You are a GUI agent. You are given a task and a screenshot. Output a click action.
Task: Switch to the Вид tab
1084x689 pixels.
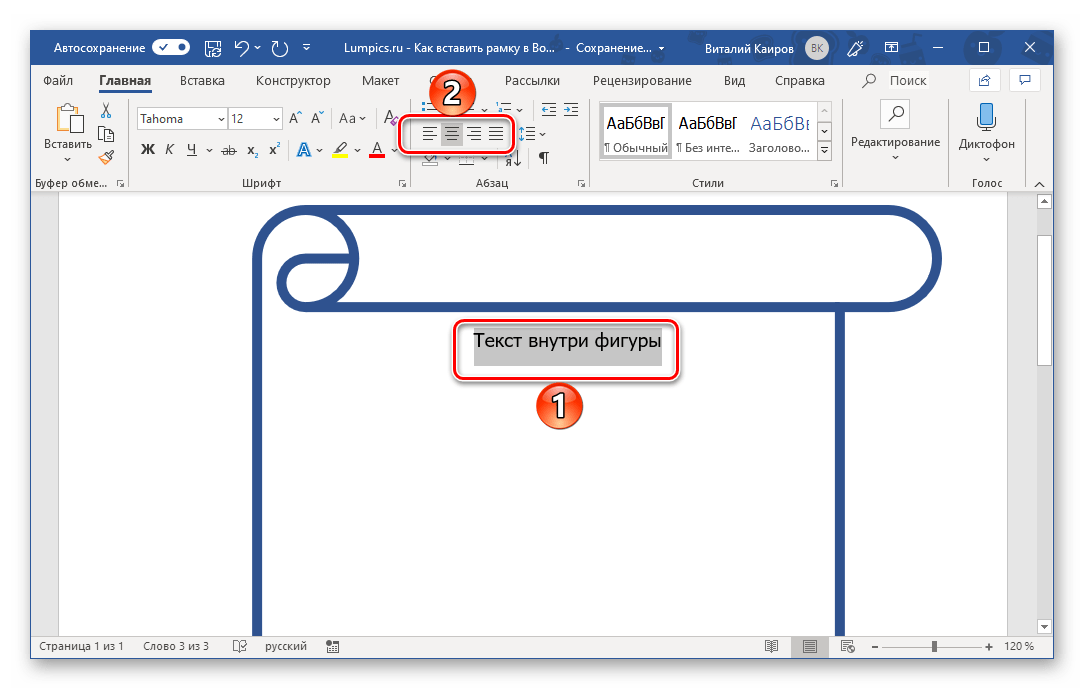tap(734, 80)
